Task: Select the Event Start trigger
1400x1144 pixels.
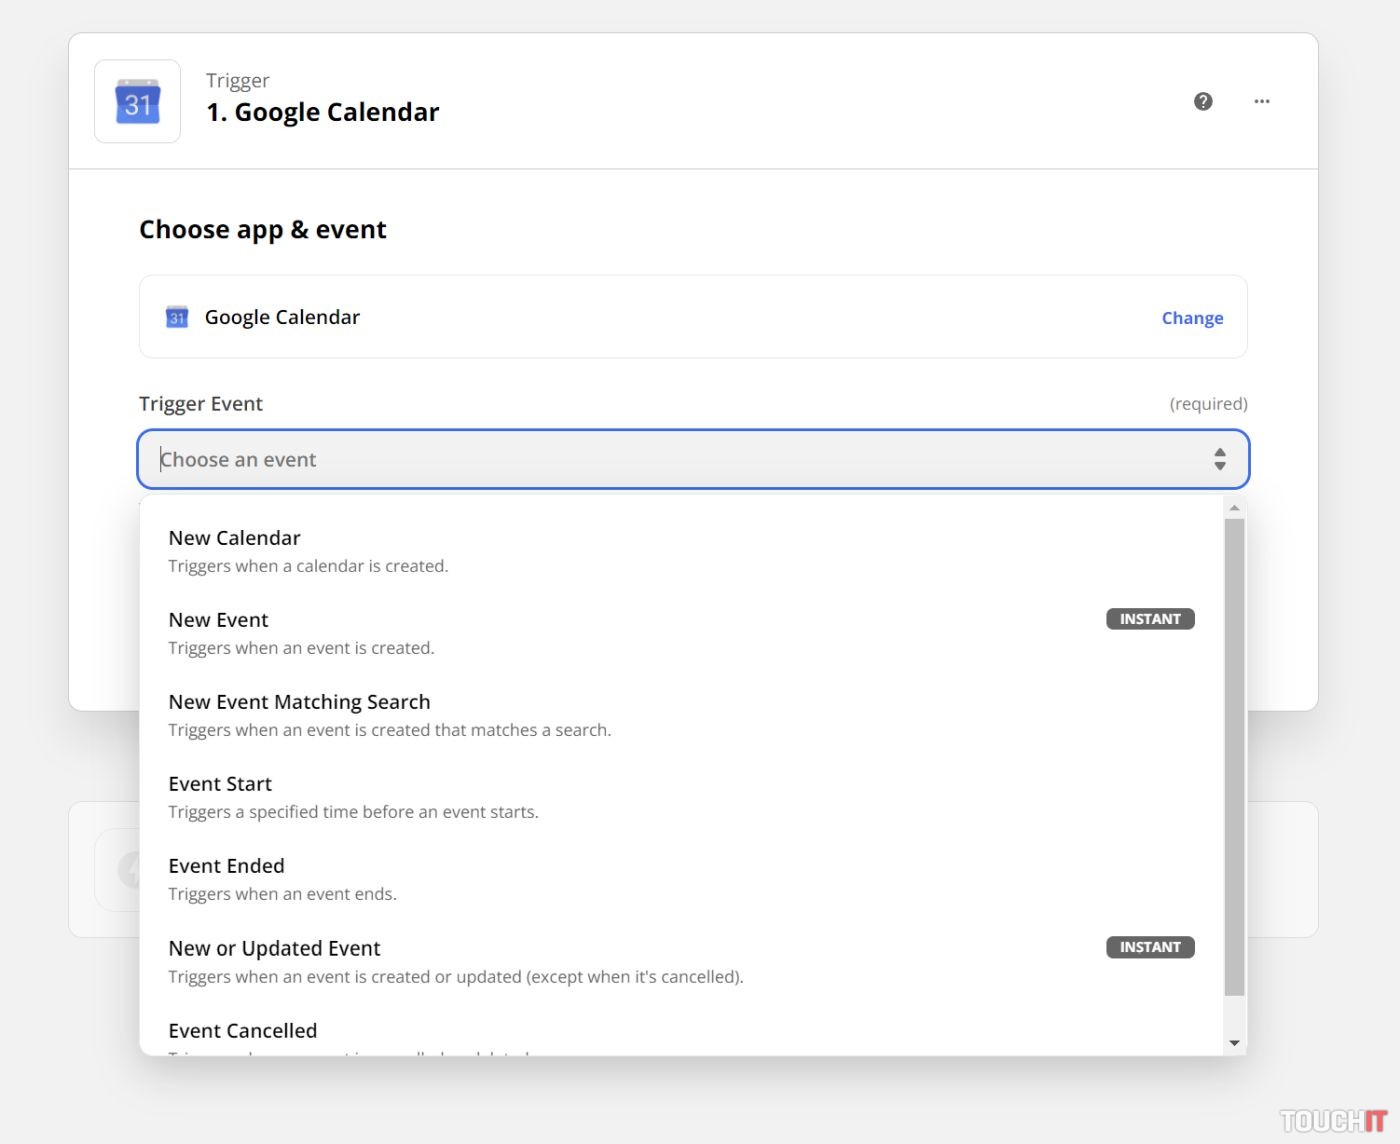Action: click(x=220, y=784)
